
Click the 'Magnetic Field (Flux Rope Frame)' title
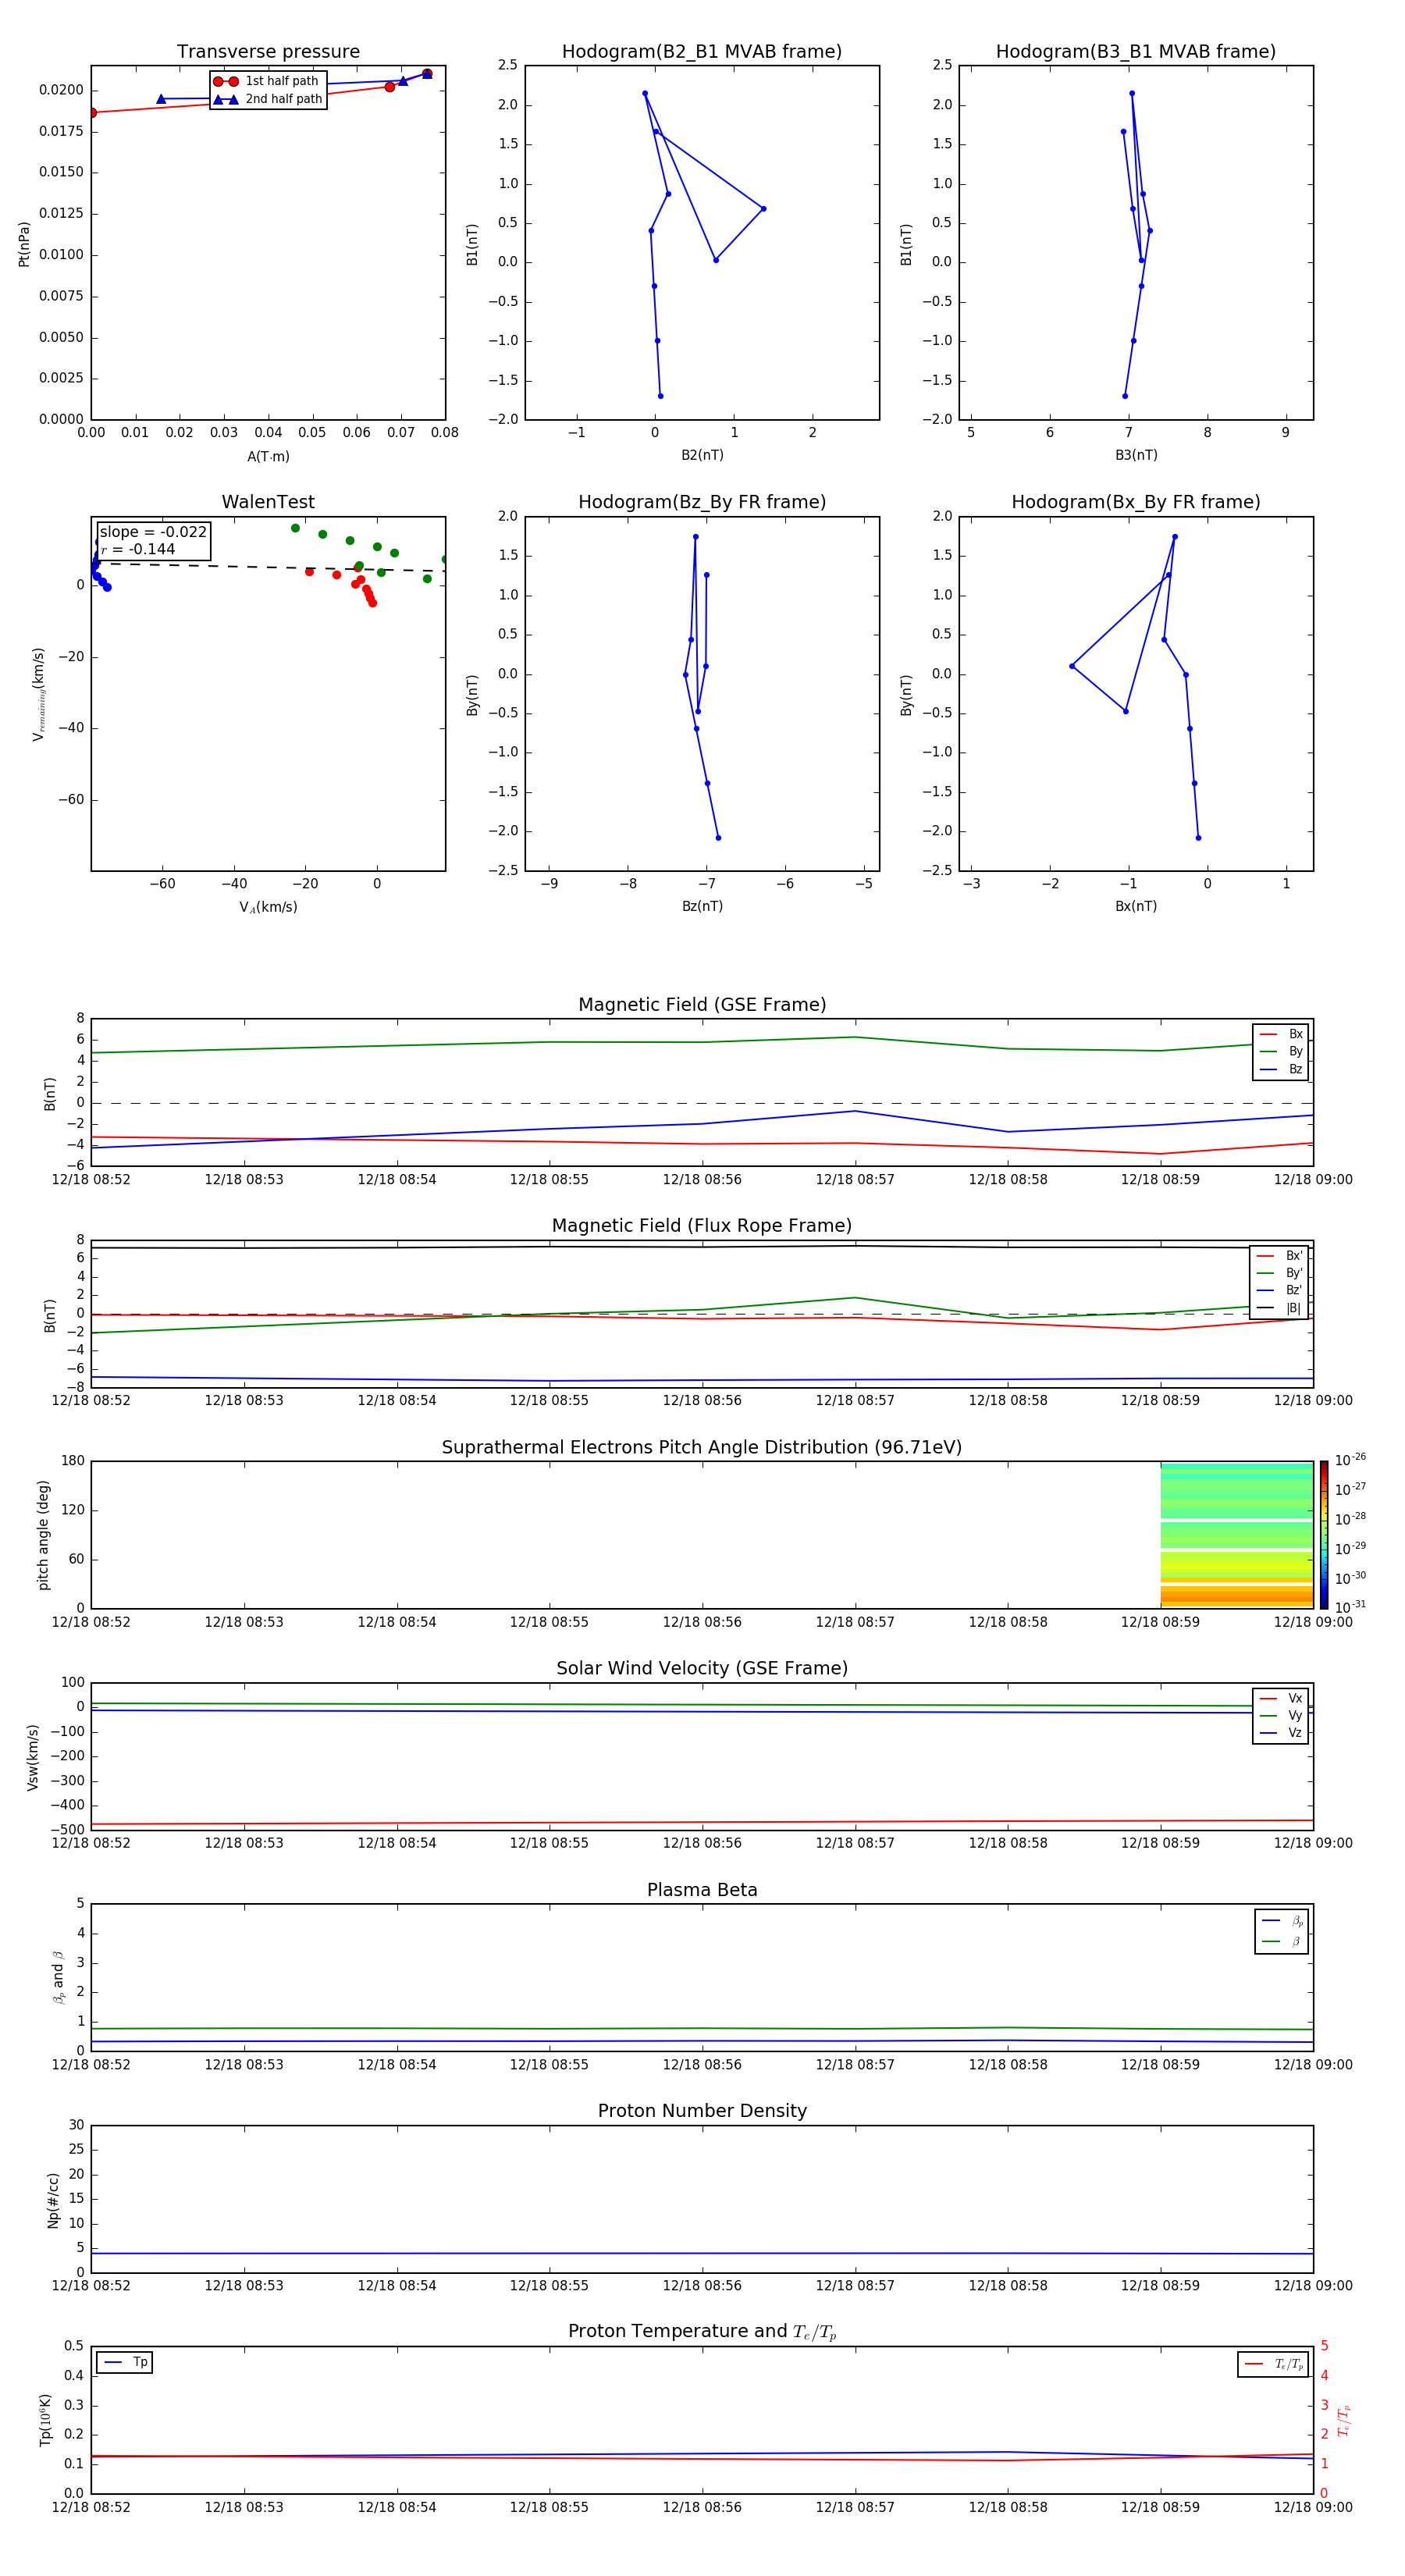[702, 1226]
